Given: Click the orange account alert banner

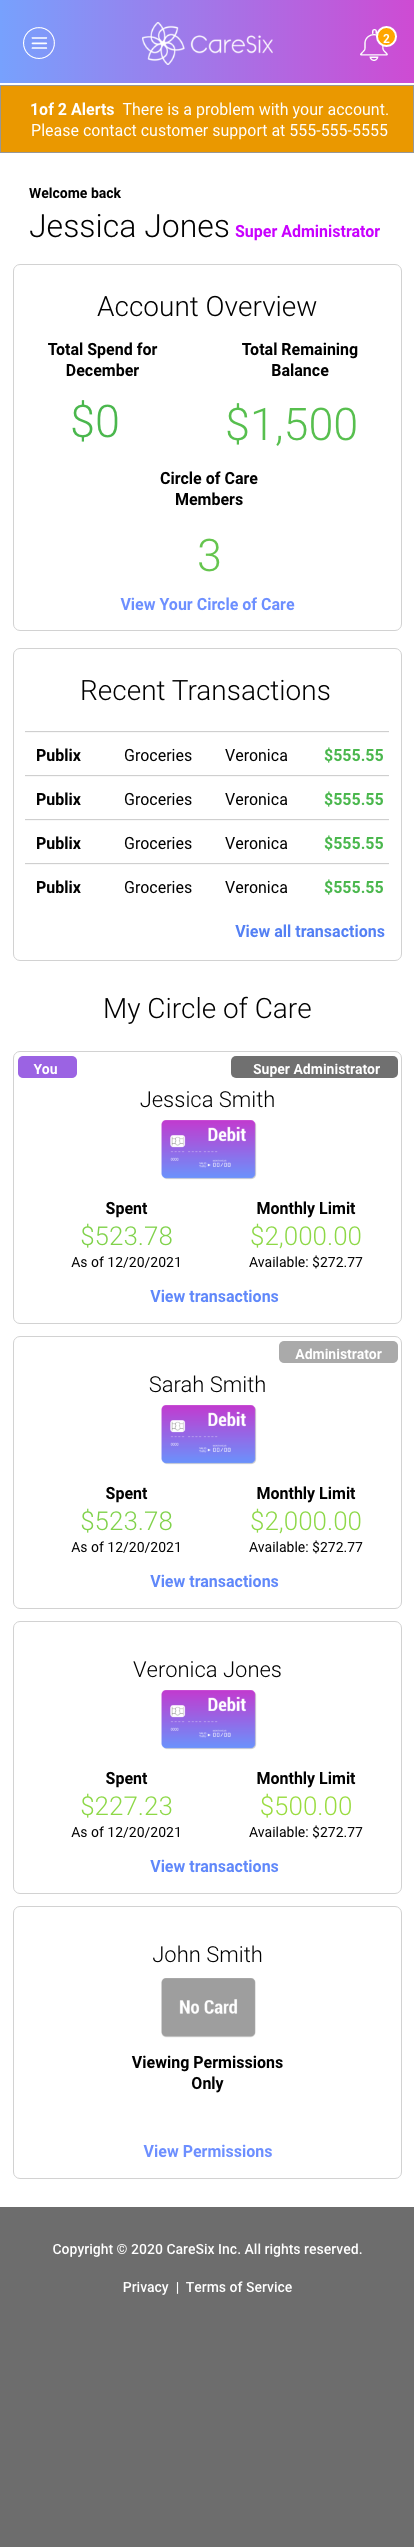Looking at the screenshot, I should pos(207,119).
